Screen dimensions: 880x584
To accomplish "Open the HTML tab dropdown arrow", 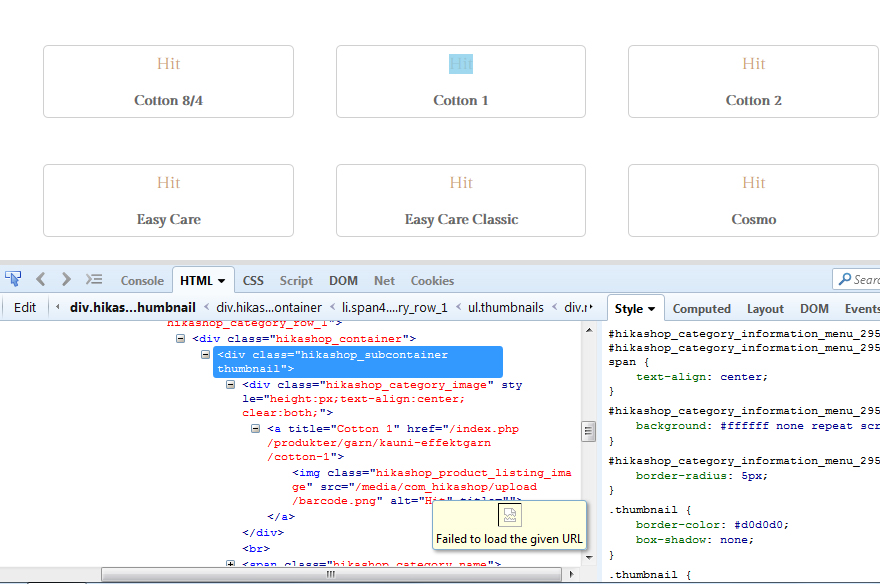I will coord(221,281).
